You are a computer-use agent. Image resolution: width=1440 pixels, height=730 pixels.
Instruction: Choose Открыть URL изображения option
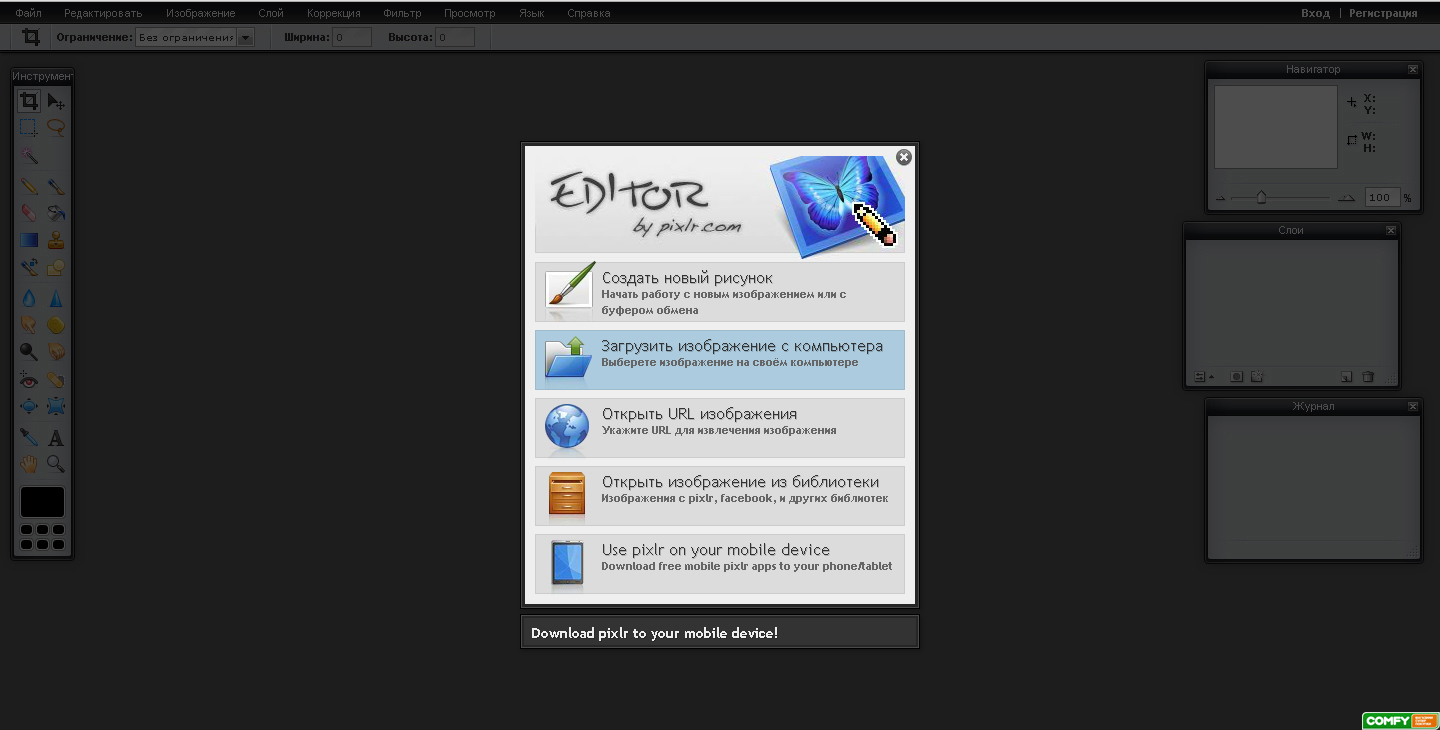tap(720, 428)
